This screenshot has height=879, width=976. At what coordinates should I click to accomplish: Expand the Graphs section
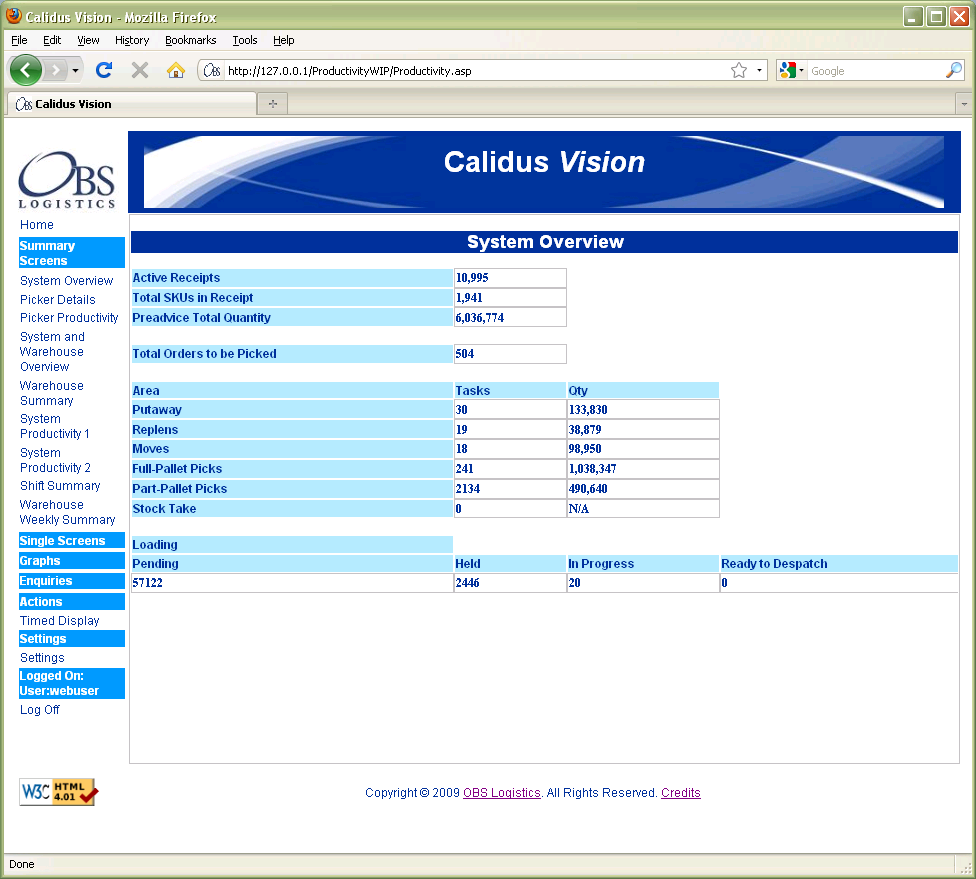pyautogui.click(x=72, y=561)
